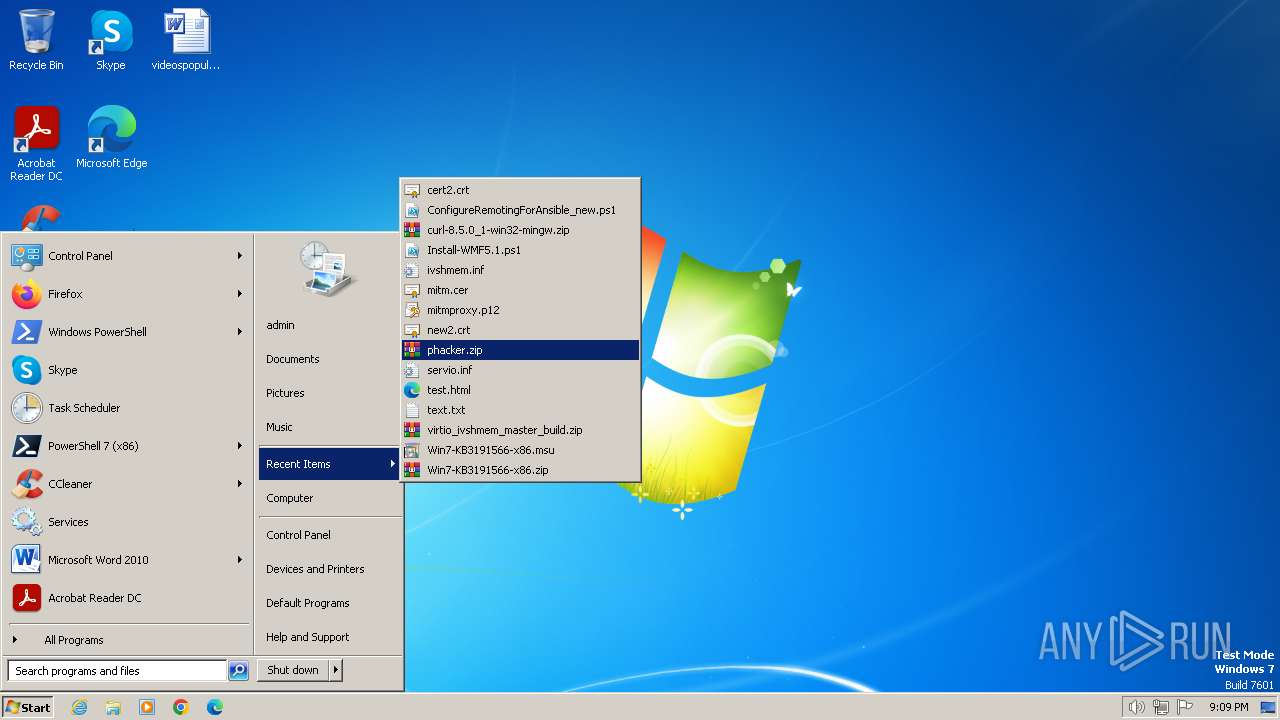Open recent item ConfigureRemotingForAnsible_new.ps1

coord(520,210)
